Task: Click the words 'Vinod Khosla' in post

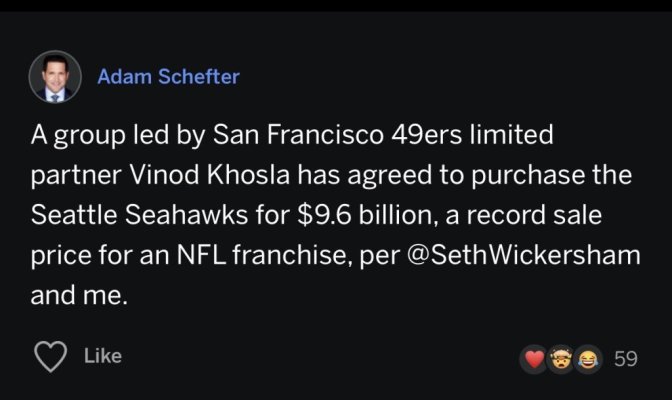Action: pos(210,174)
